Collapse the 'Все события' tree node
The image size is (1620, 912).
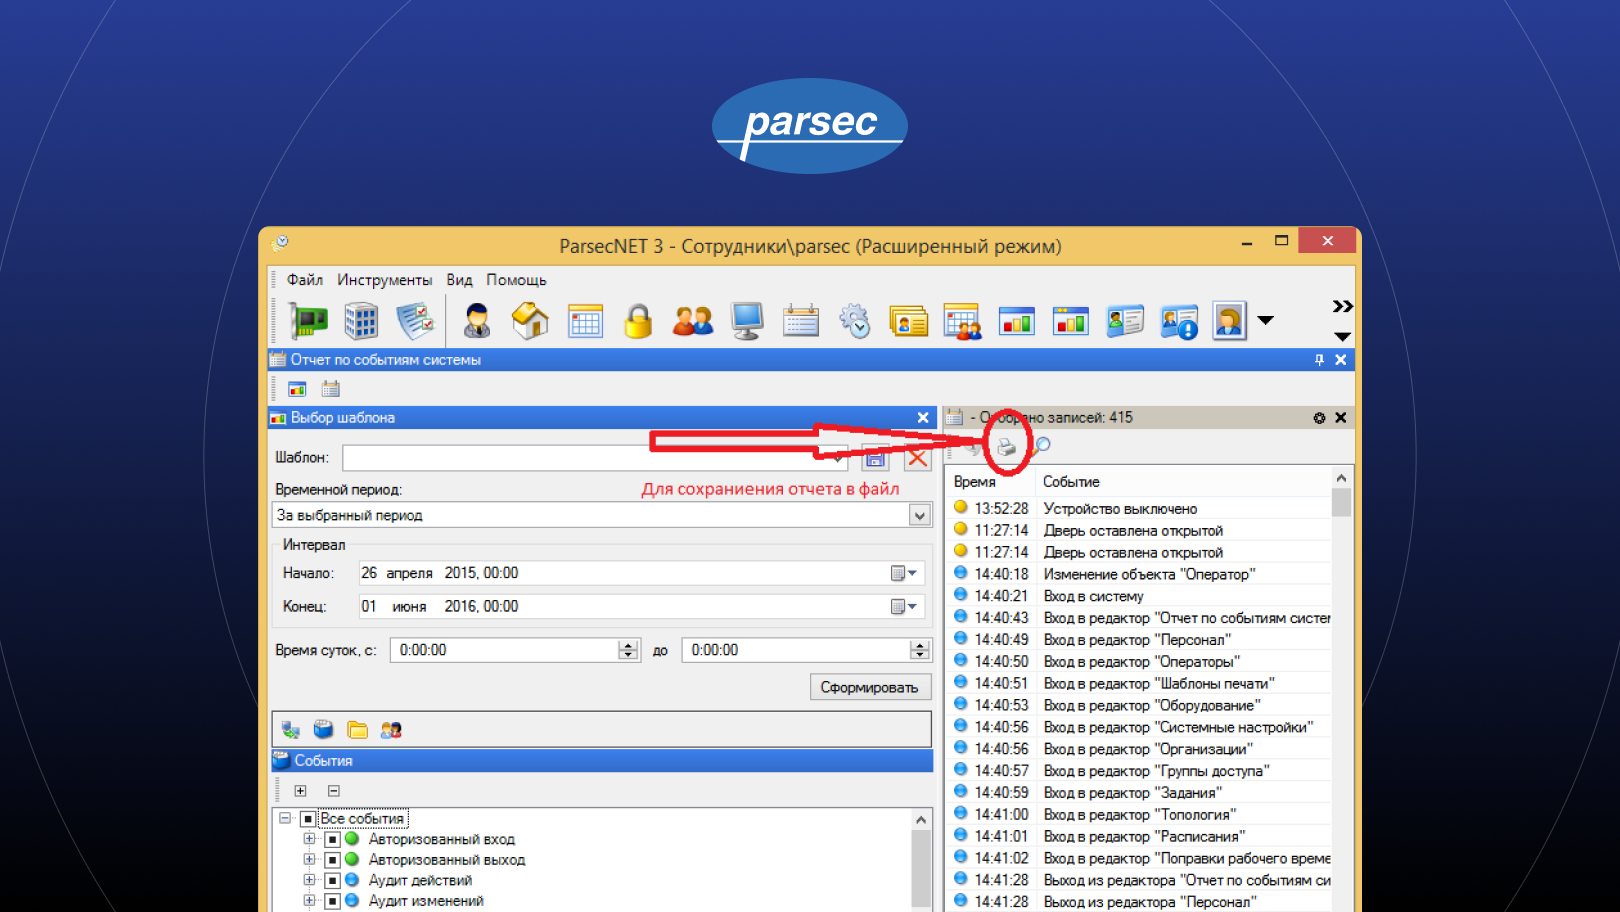[x=285, y=818]
